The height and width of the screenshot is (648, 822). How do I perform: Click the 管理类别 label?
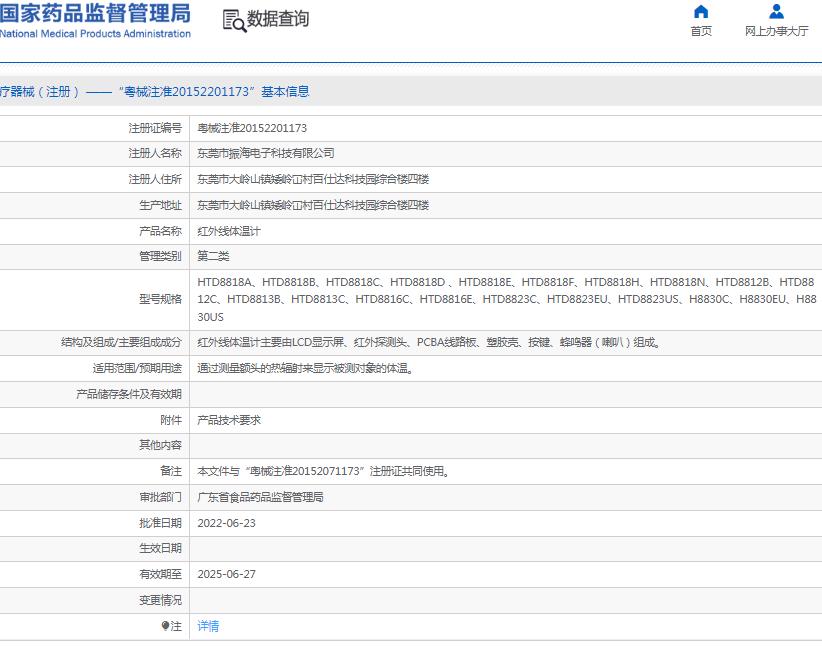tap(160, 256)
